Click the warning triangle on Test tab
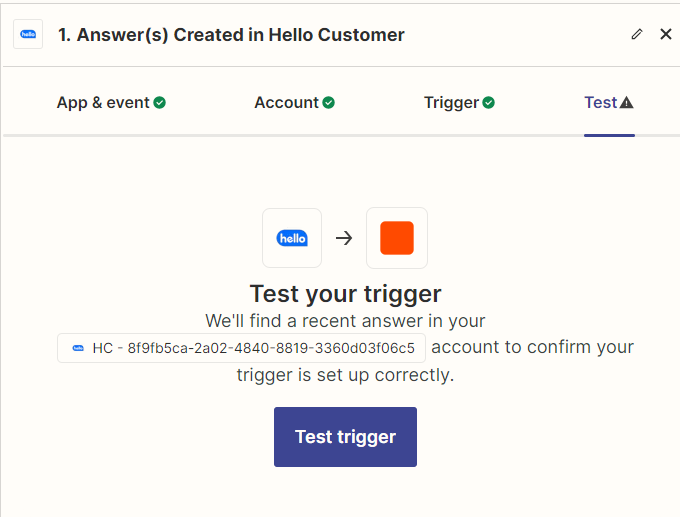The height and width of the screenshot is (517, 680). tap(627, 102)
